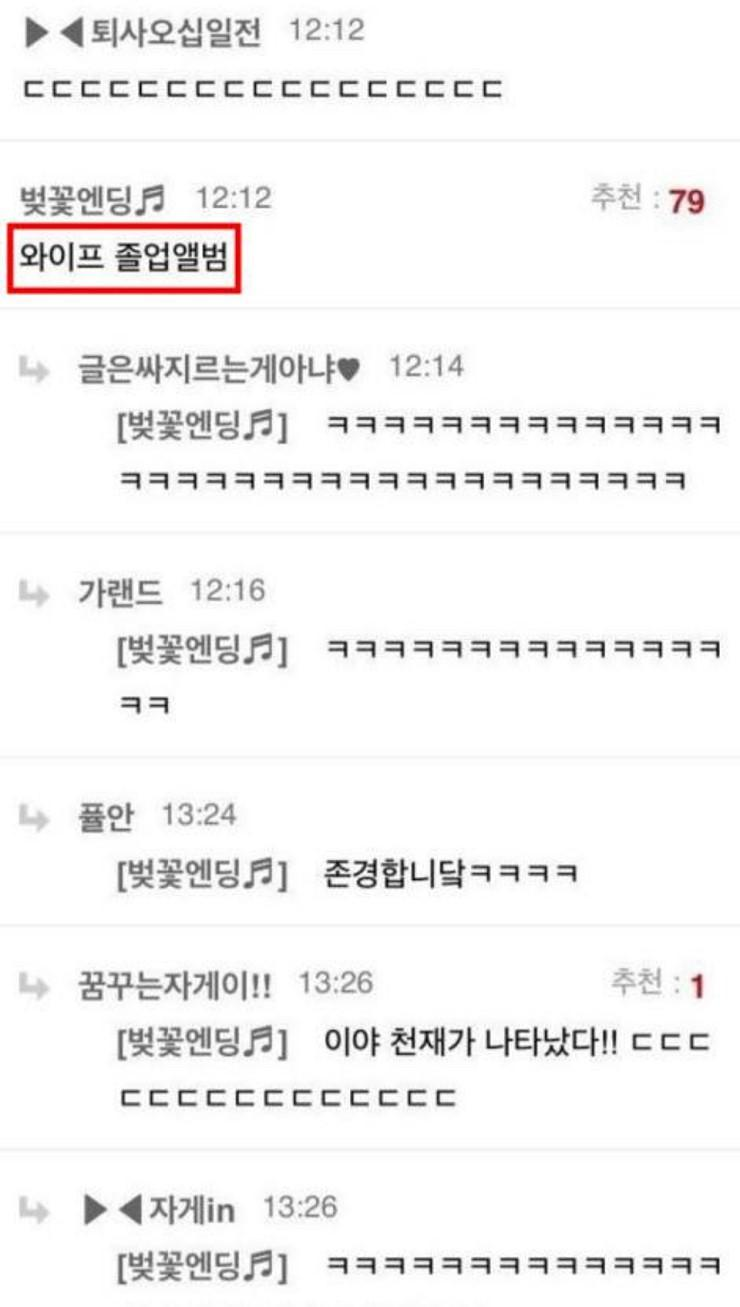The height and width of the screenshot is (1307, 740).
Task: Click the reply arrow icon beside 자게in
Action: coord(34,1210)
